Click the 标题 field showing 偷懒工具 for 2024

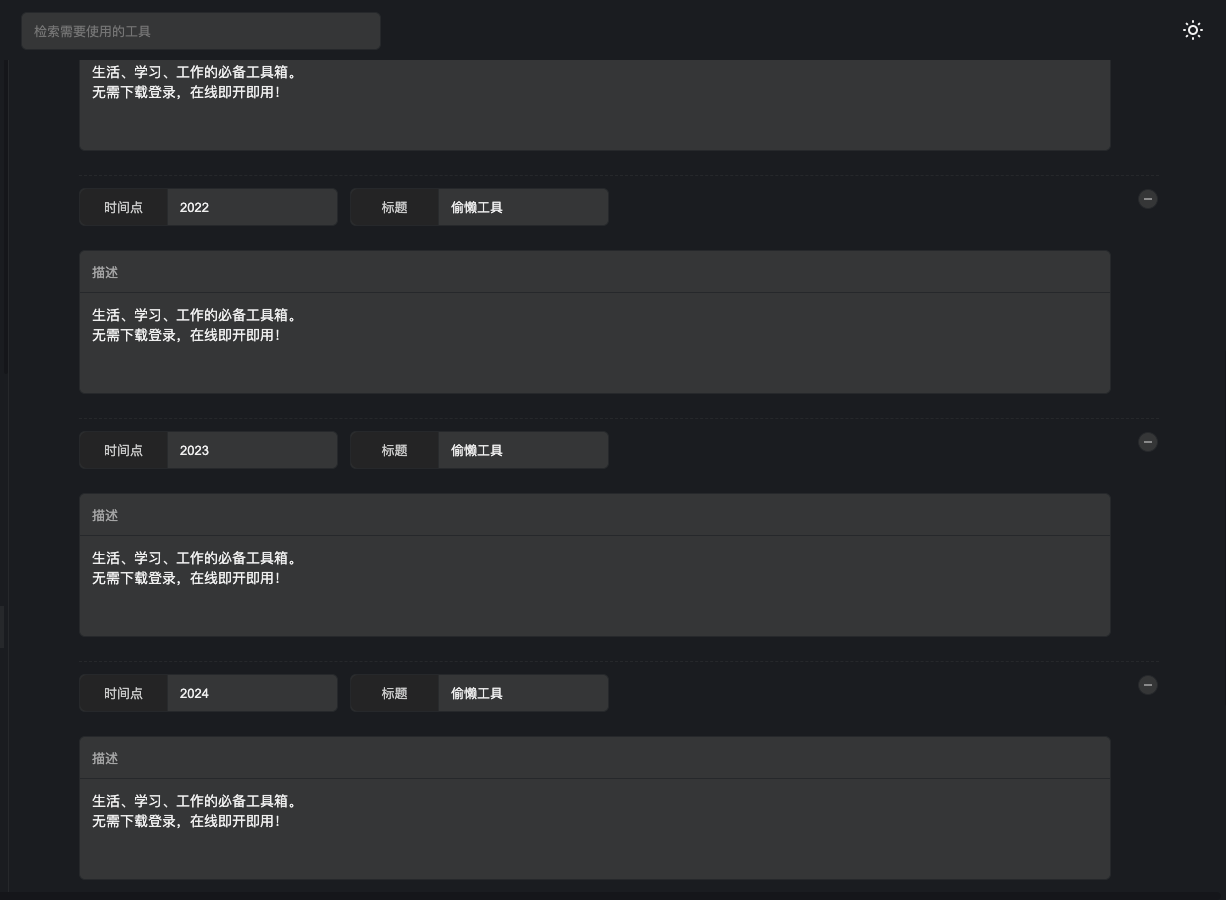522,693
